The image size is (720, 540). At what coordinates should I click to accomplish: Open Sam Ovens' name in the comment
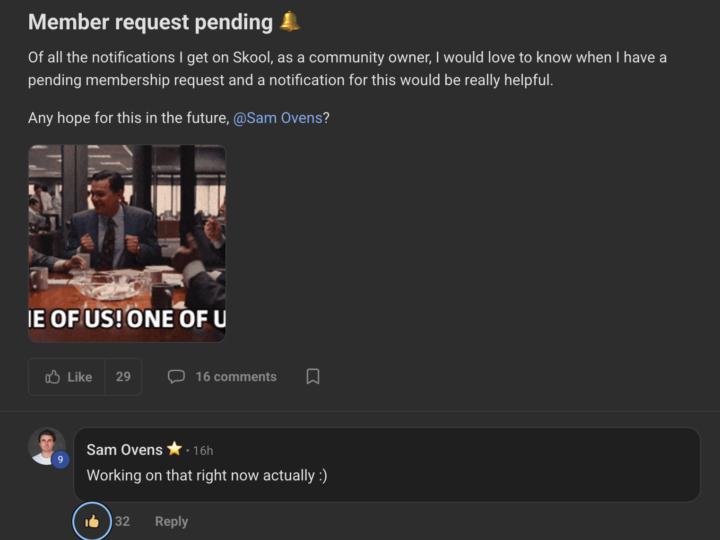(x=124, y=450)
